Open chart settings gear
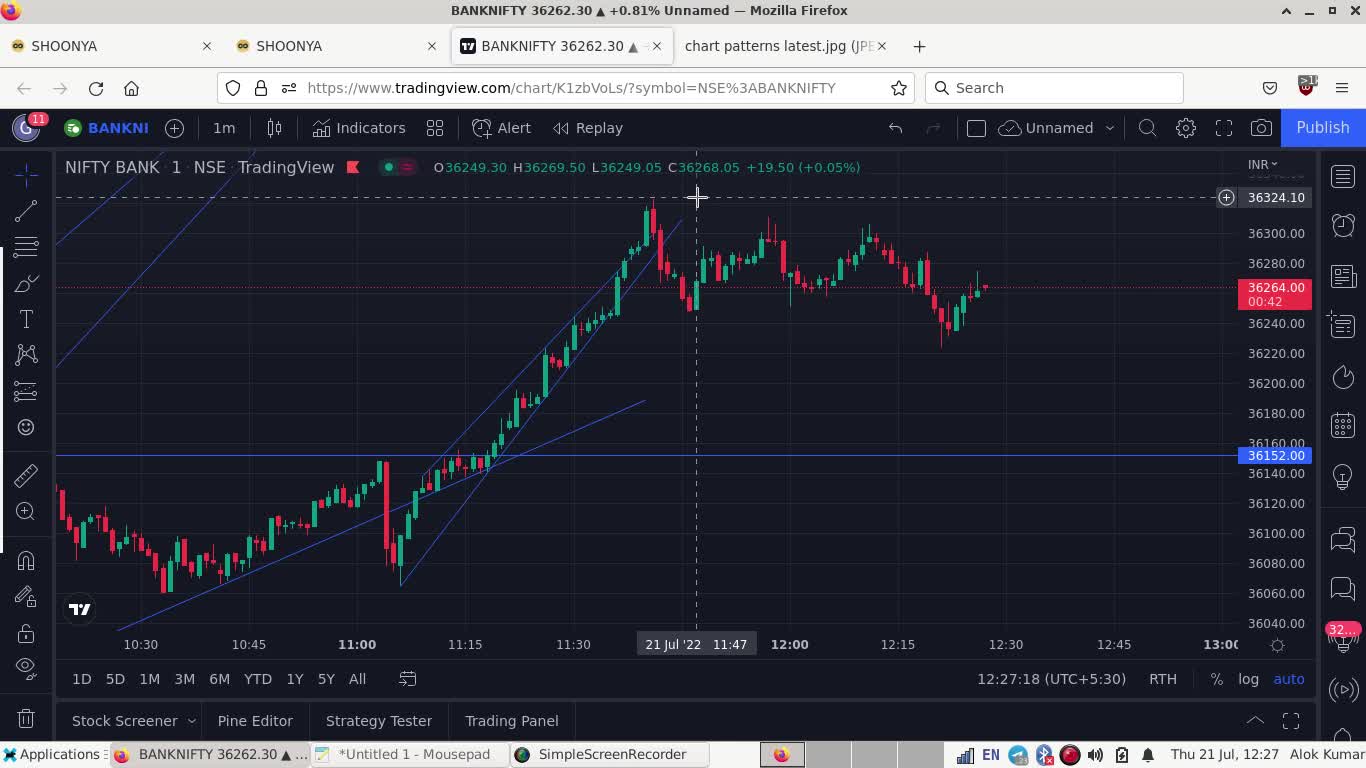1366x768 pixels. pyautogui.click(x=1186, y=128)
